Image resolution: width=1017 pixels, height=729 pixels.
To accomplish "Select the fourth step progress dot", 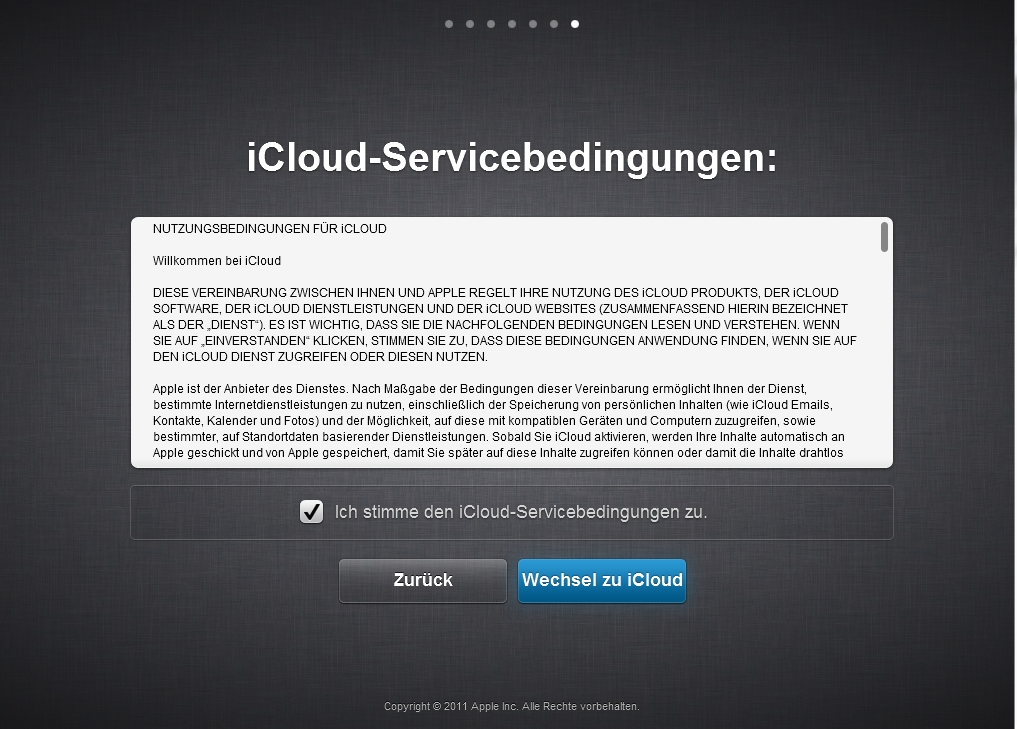I will coord(512,24).
